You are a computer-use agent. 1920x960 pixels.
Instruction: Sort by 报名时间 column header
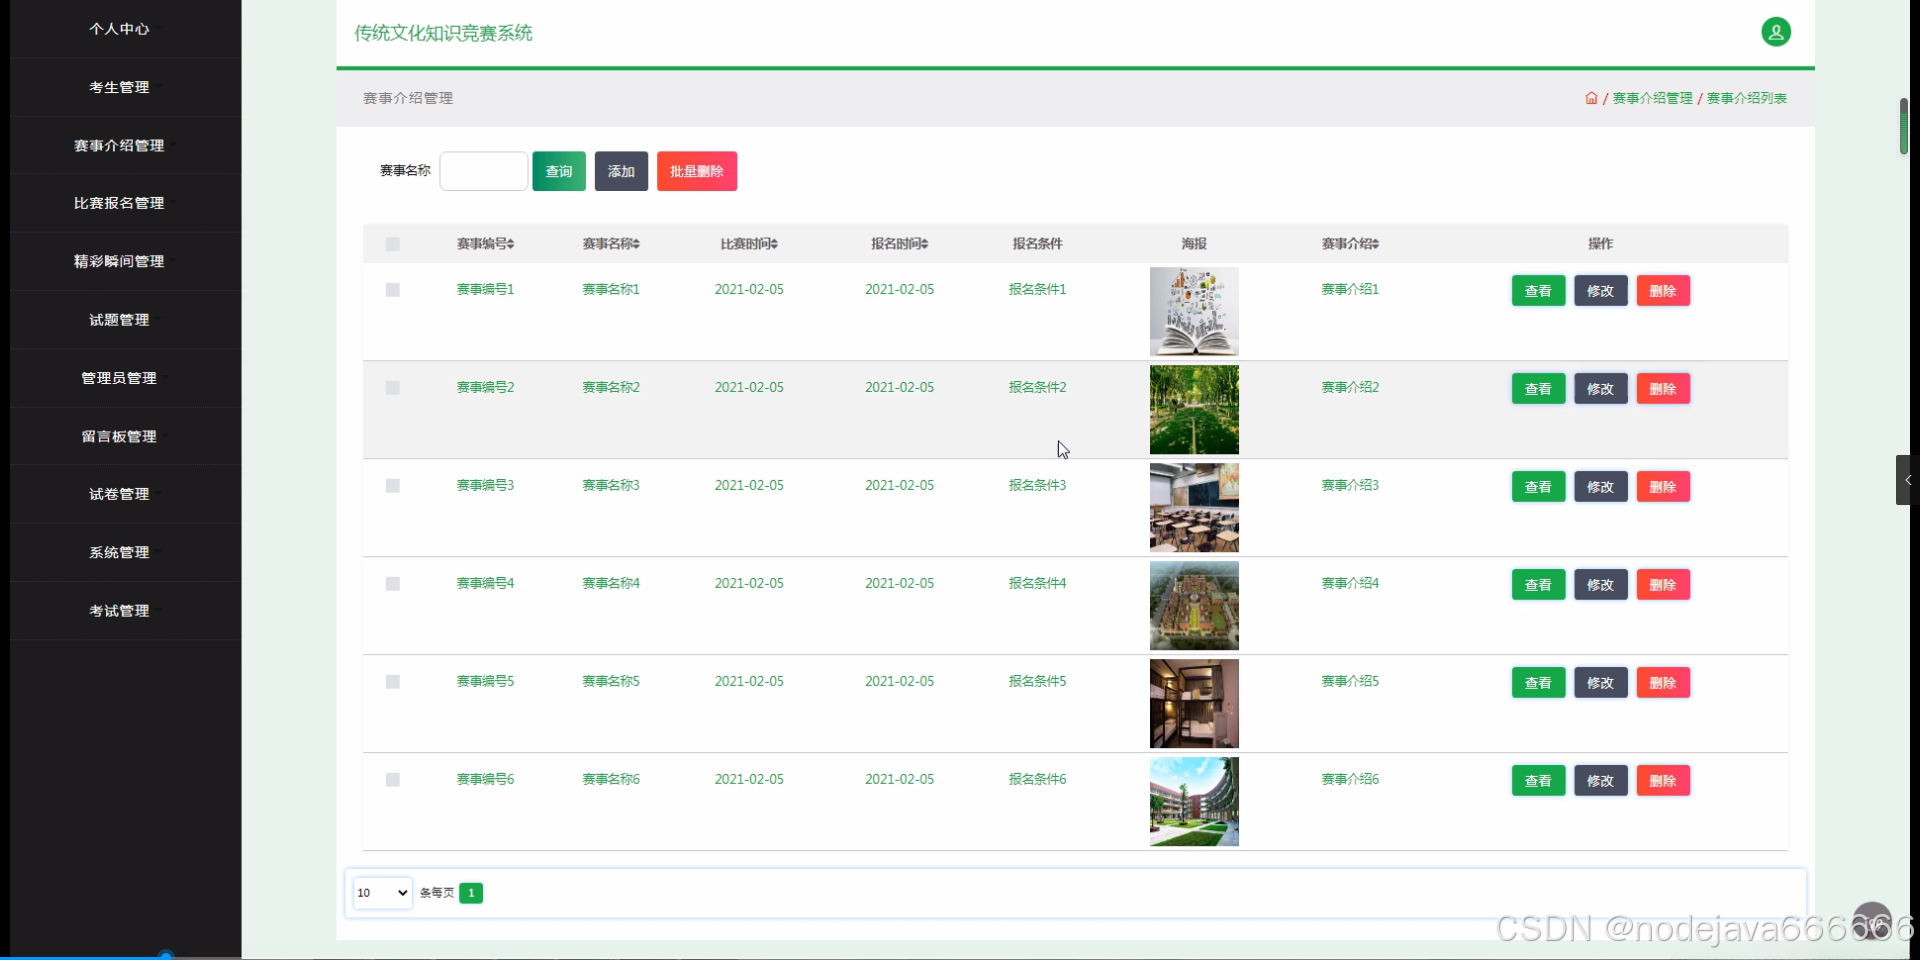point(899,244)
